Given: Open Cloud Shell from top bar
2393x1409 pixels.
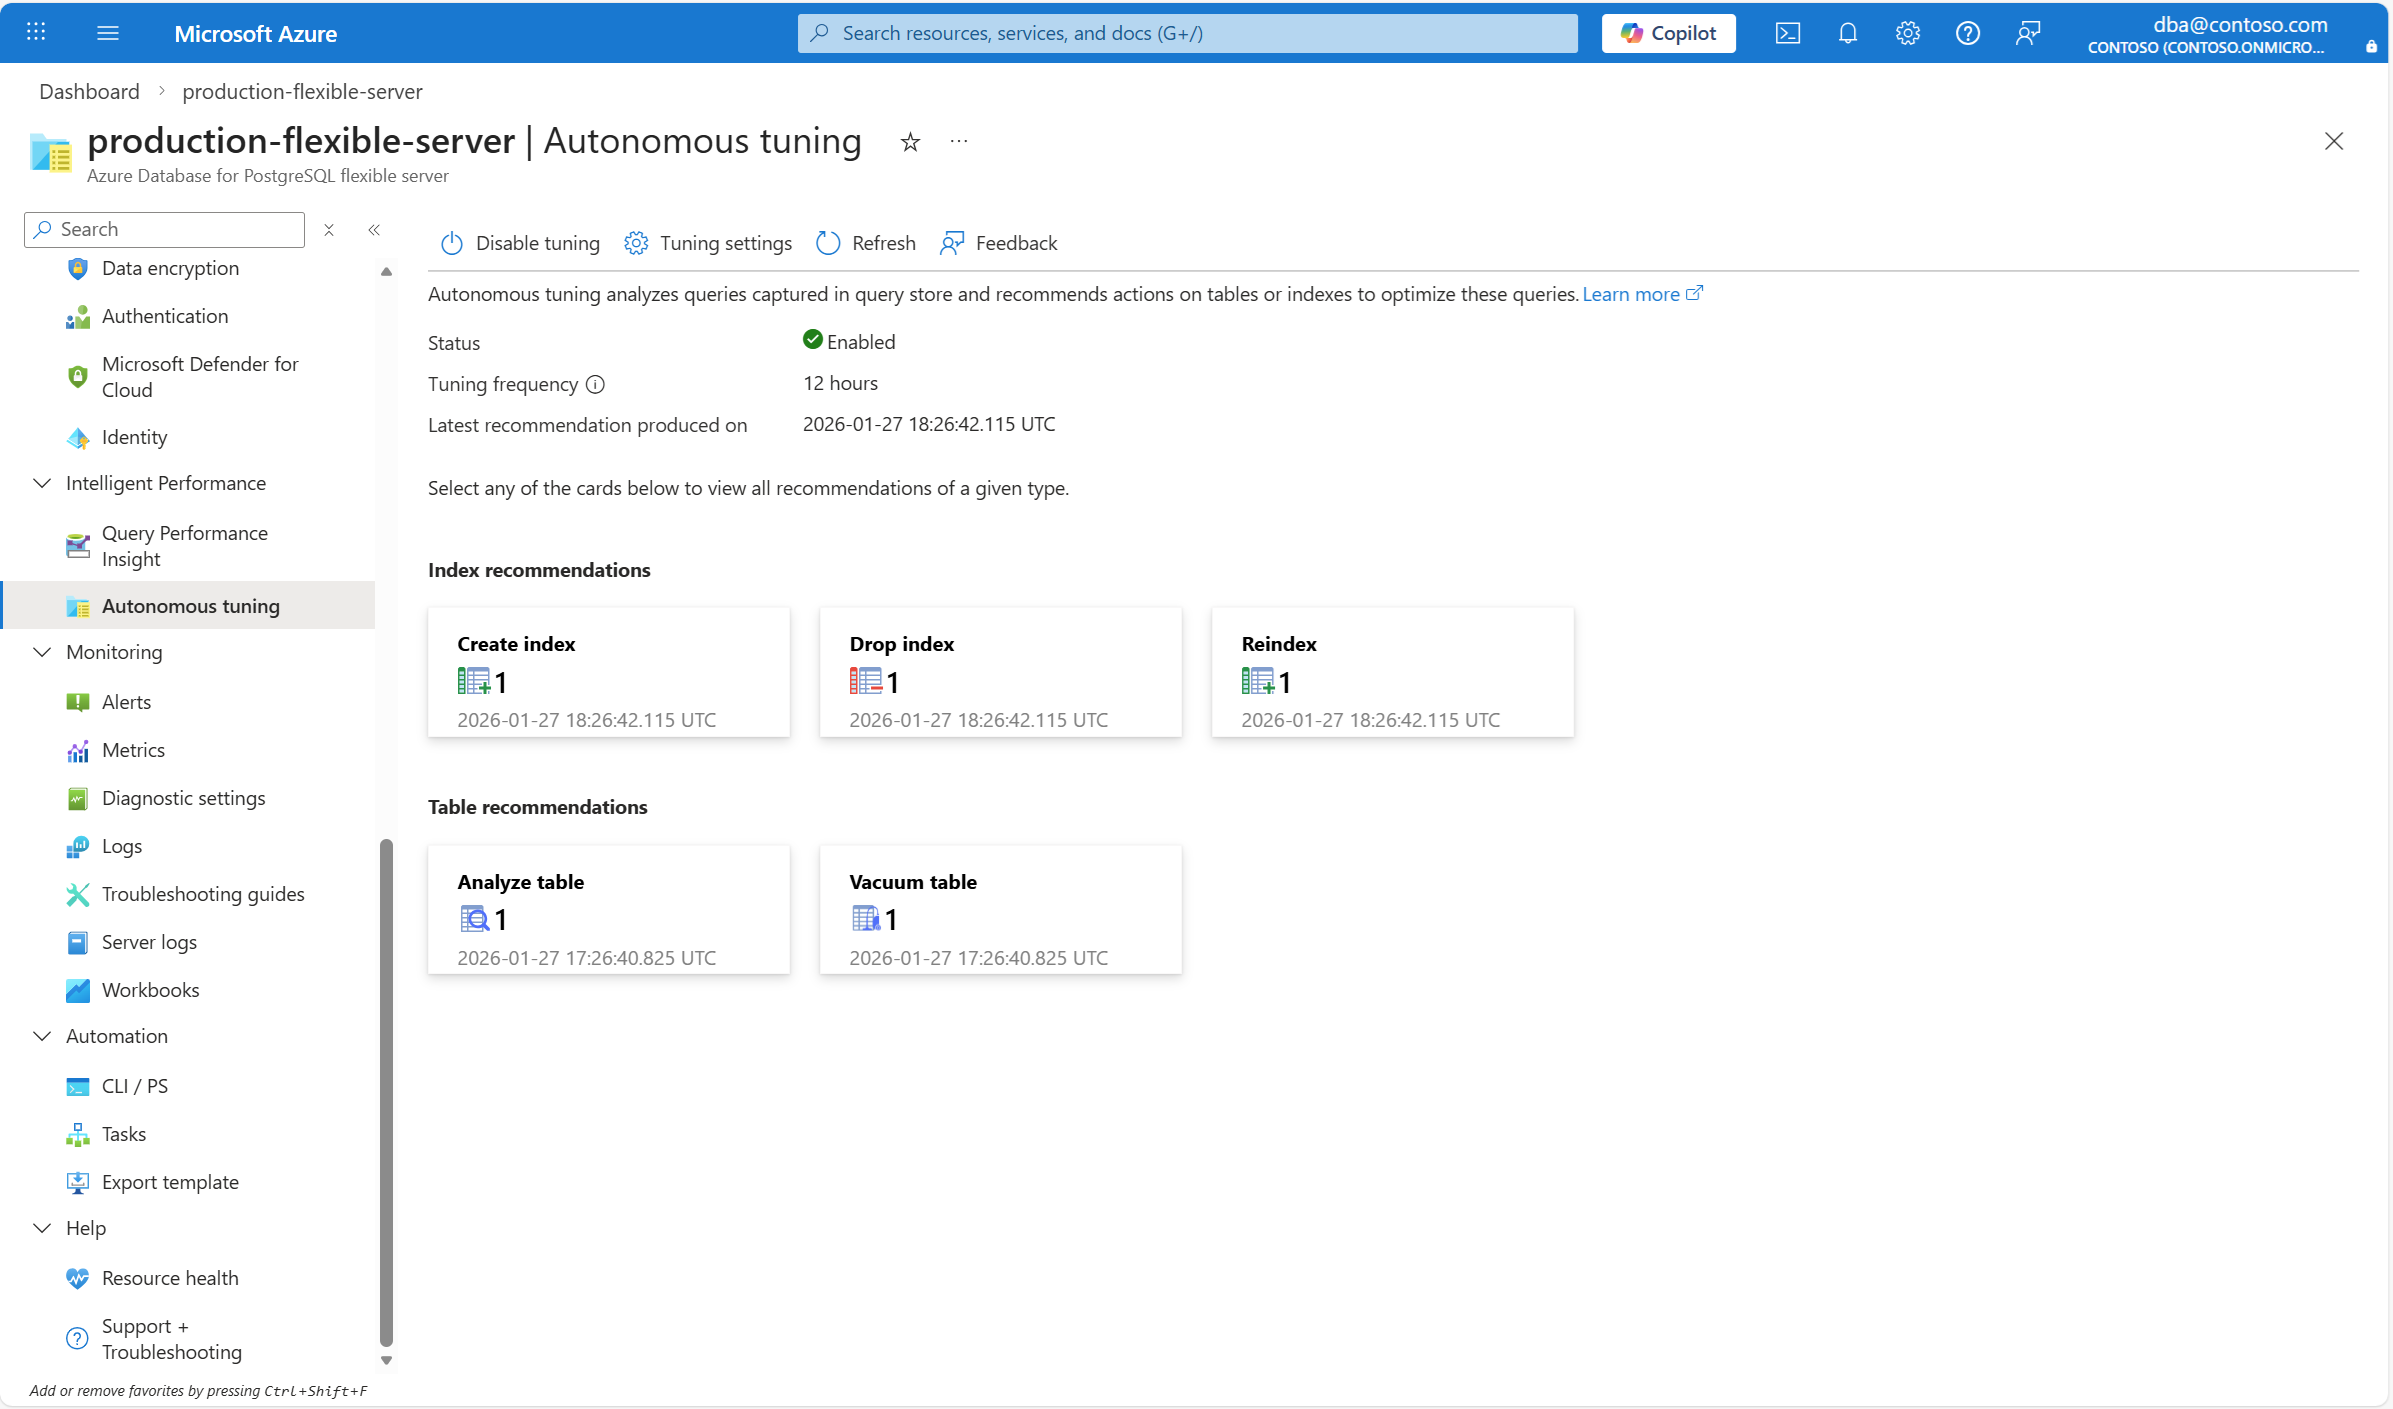Looking at the screenshot, I should click(x=1787, y=33).
